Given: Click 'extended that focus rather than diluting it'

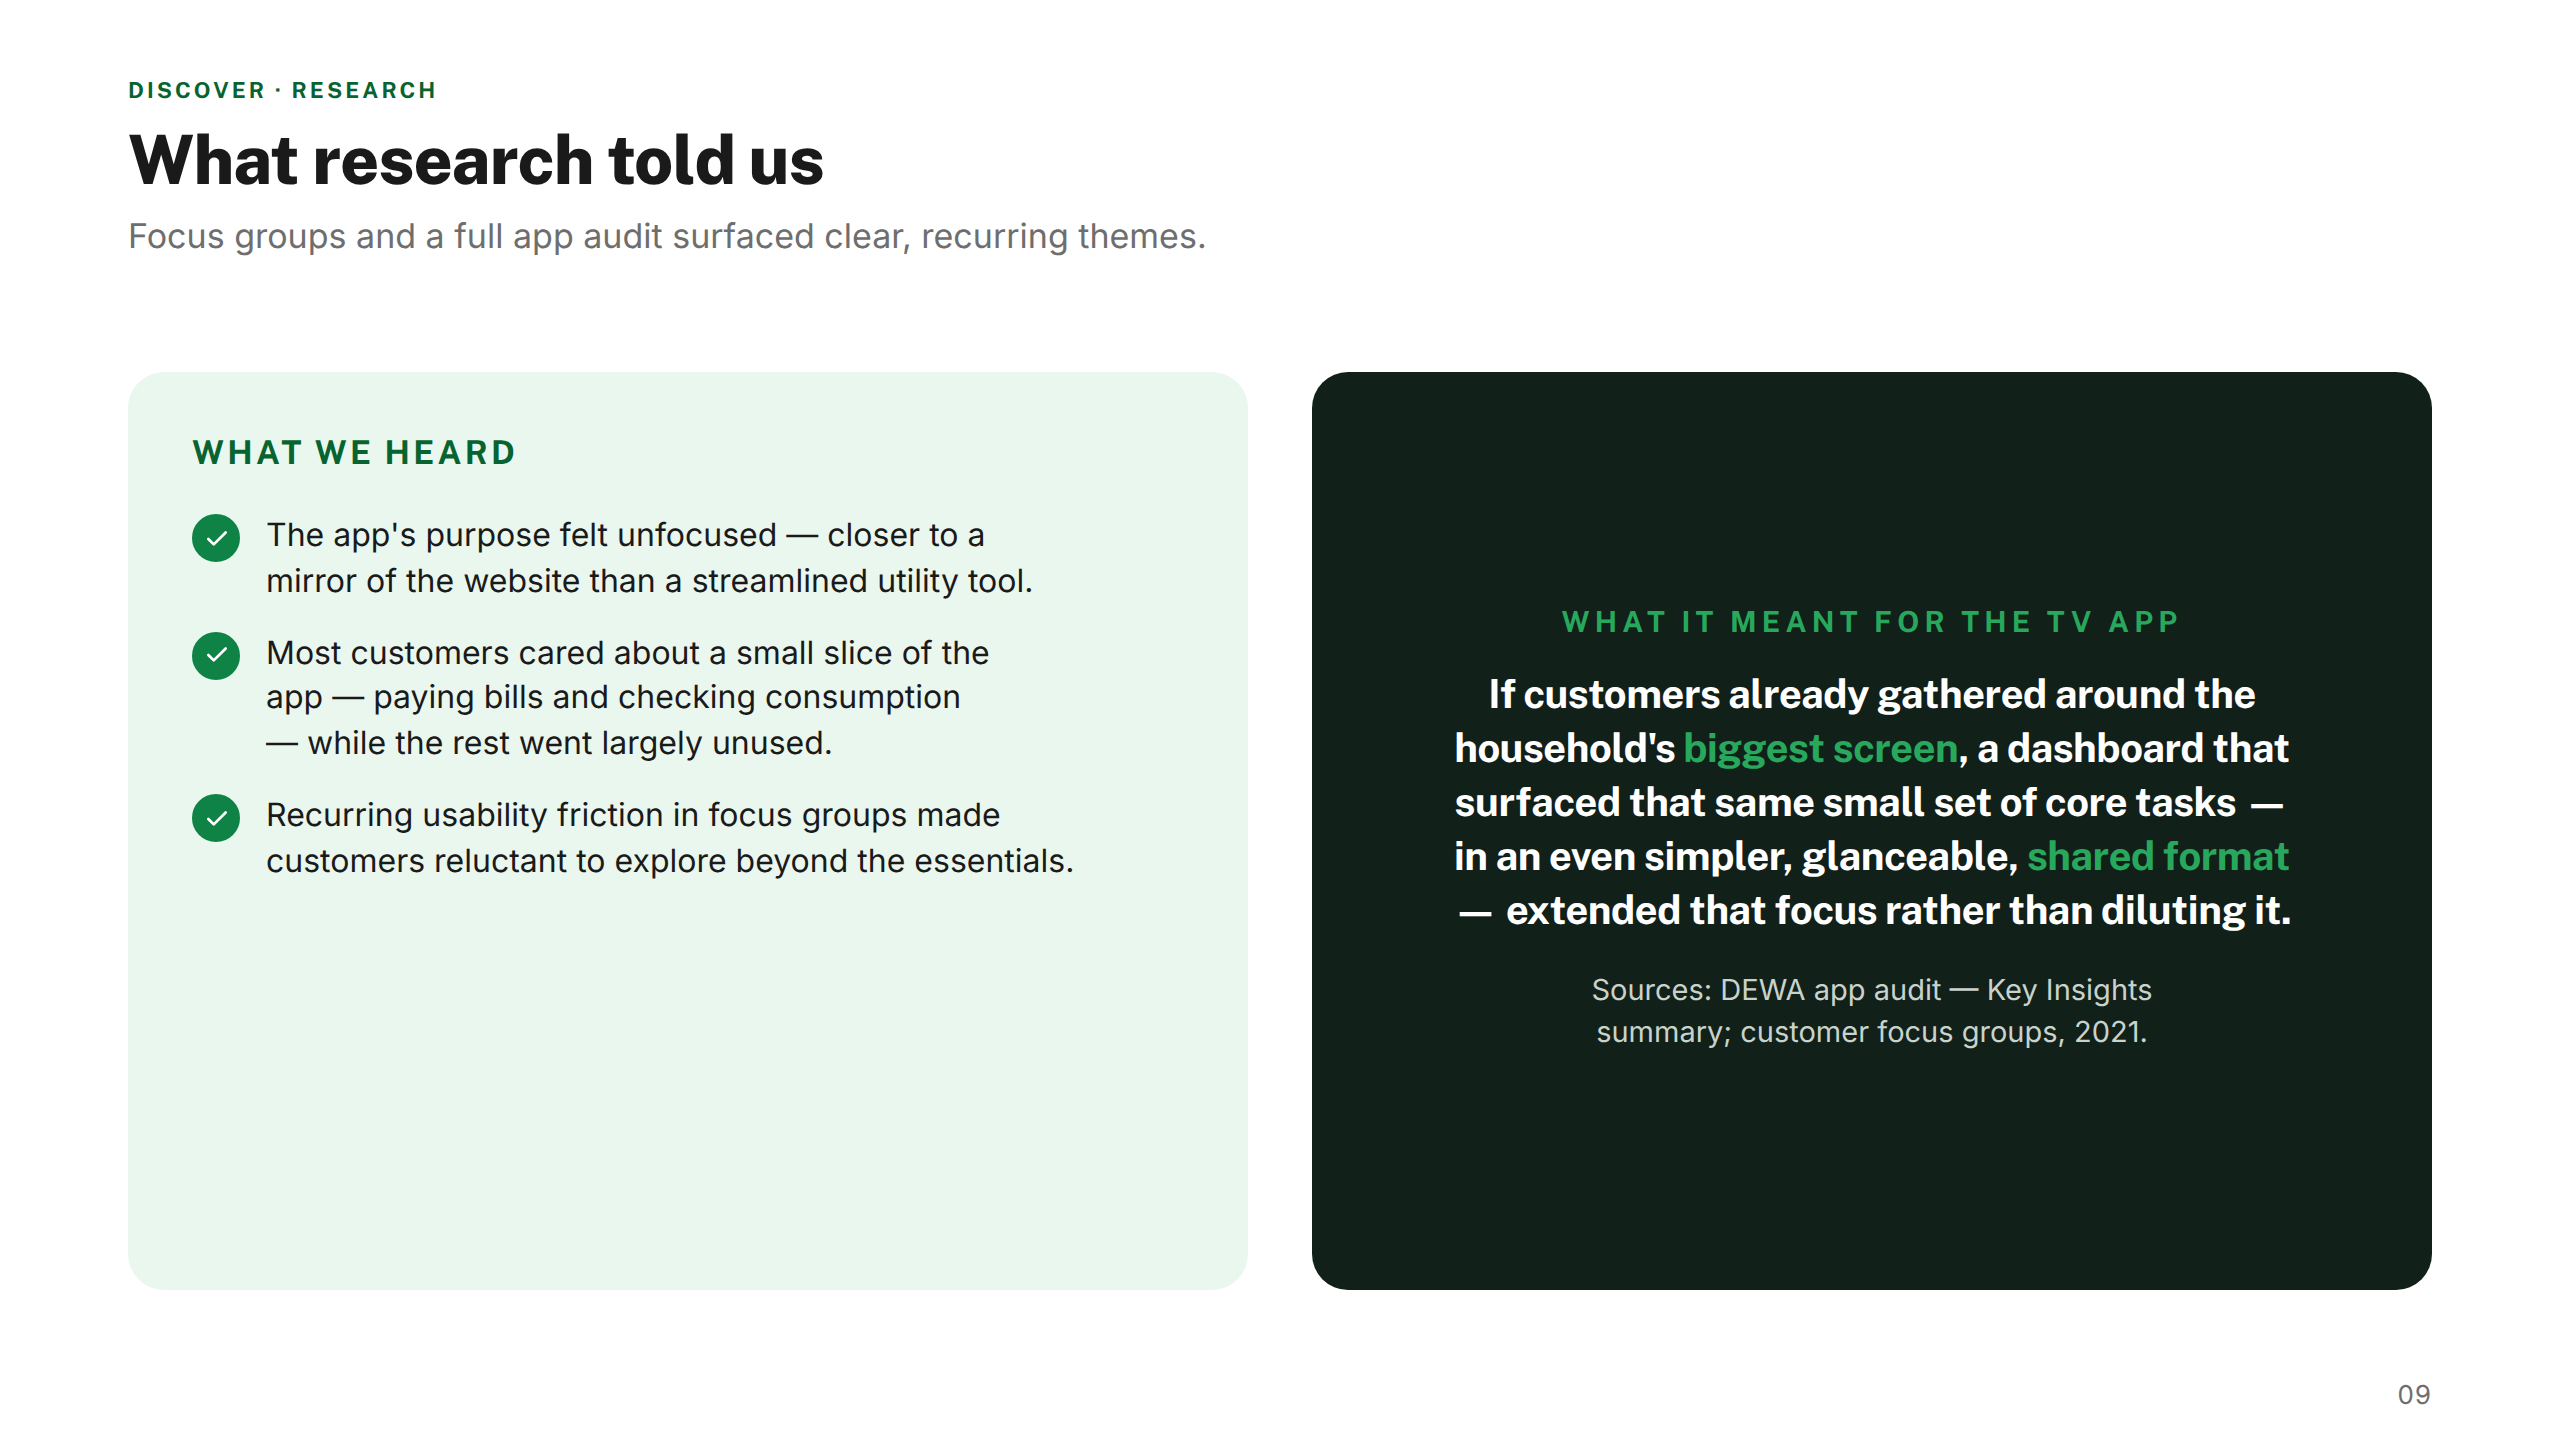Looking at the screenshot, I should pyautogui.click(x=1898, y=910).
